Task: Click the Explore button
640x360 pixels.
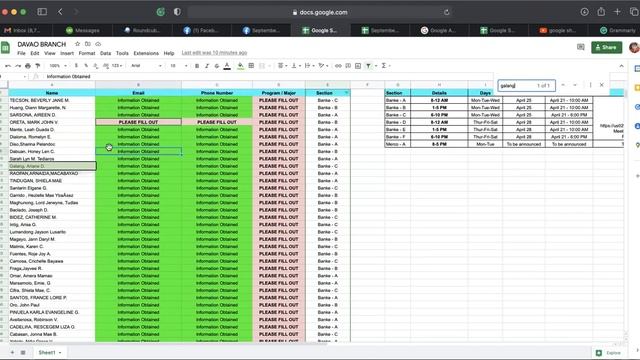Action: (609, 353)
